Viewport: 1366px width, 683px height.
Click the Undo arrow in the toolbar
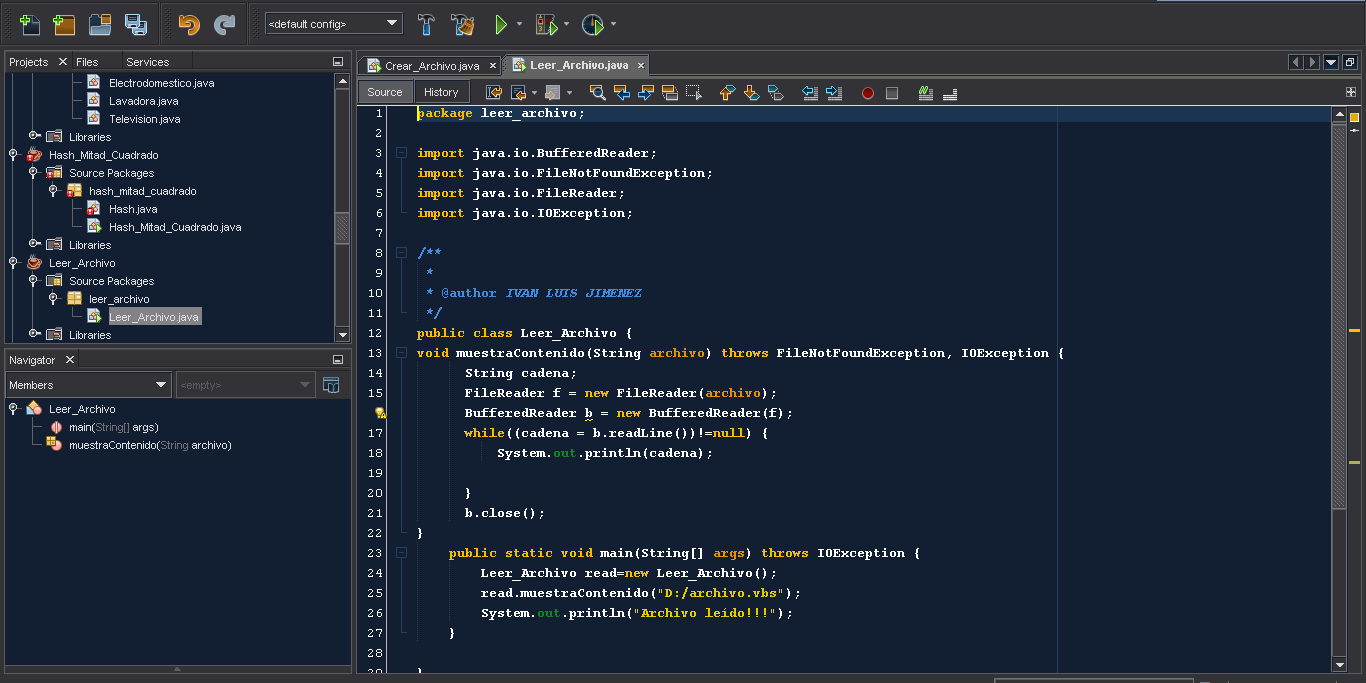click(x=188, y=24)
